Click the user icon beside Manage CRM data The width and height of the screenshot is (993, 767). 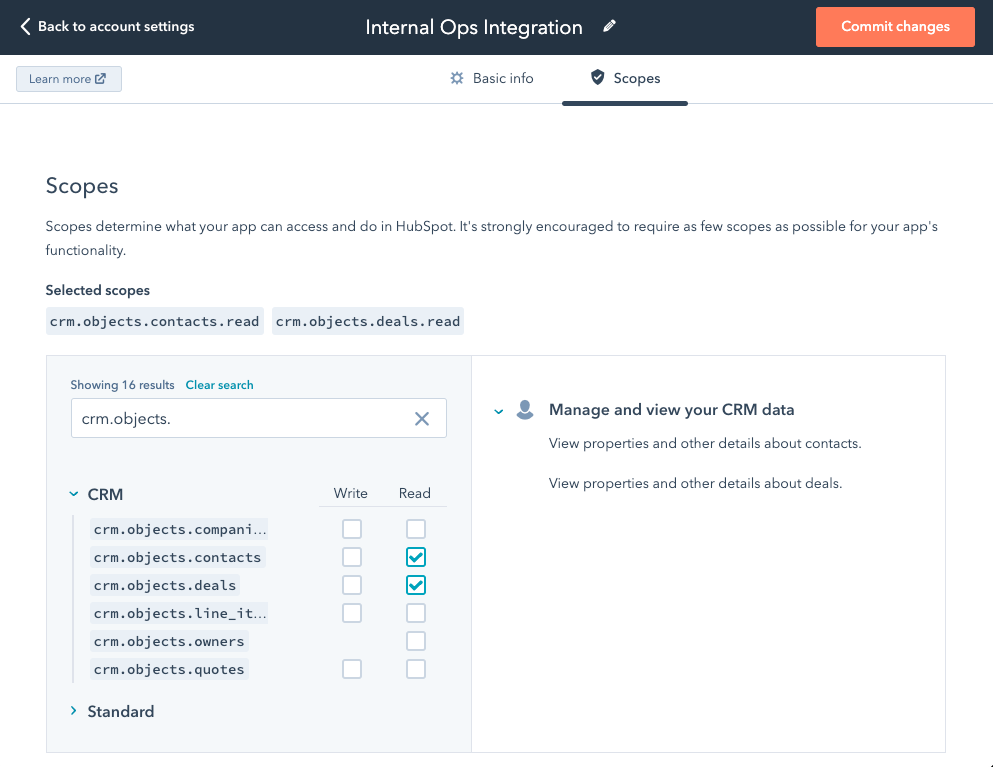pos(525,409)
